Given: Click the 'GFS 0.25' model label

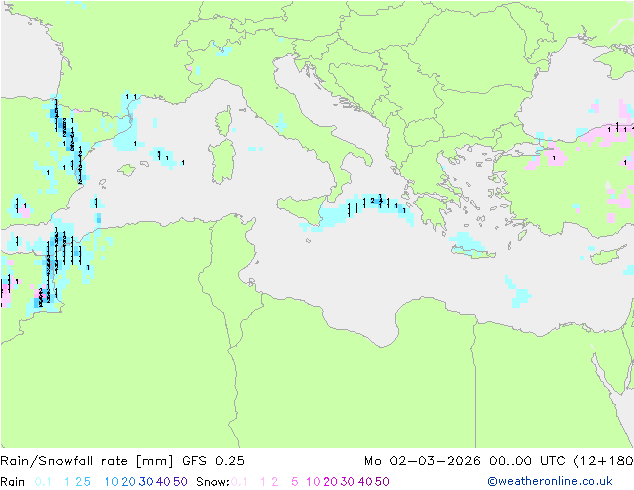Looking at the screenshot, I should click(213, 461).
